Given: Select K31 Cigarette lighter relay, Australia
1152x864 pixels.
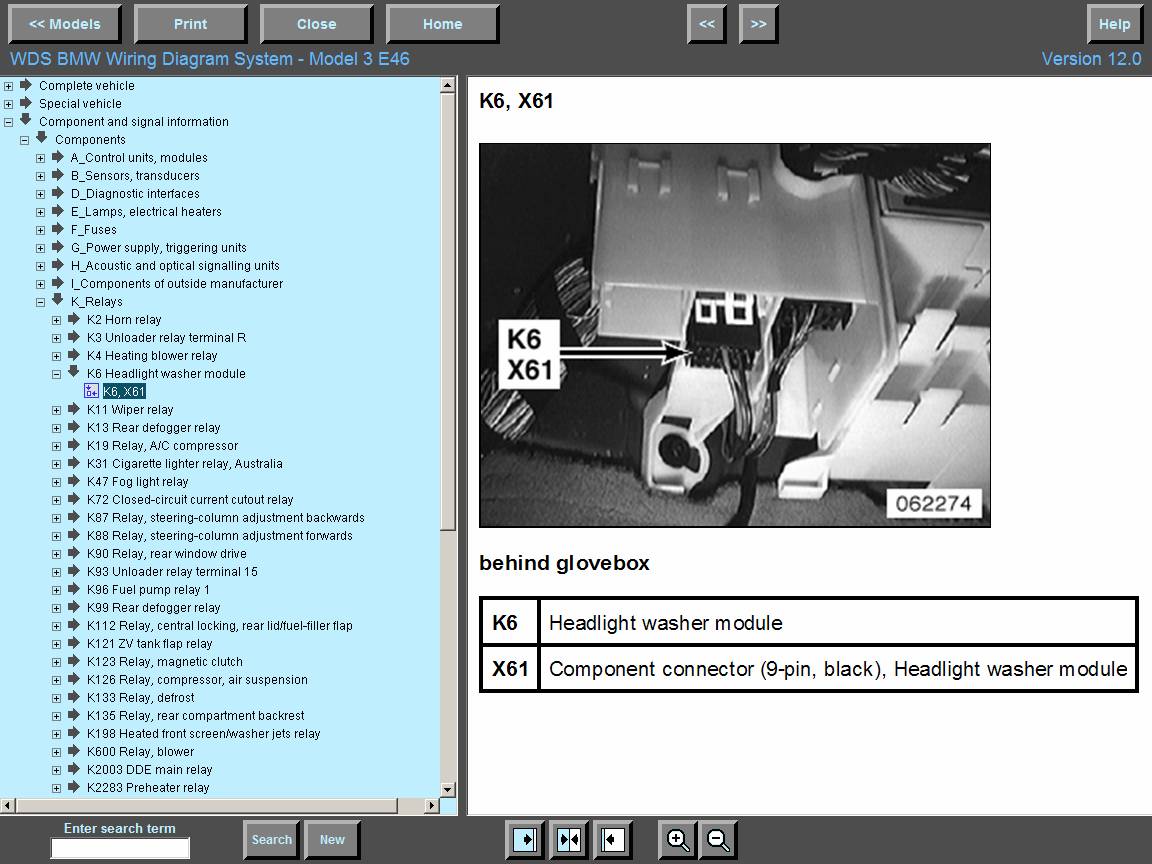Looking at the screenshot, I should (x=184, y=464).
